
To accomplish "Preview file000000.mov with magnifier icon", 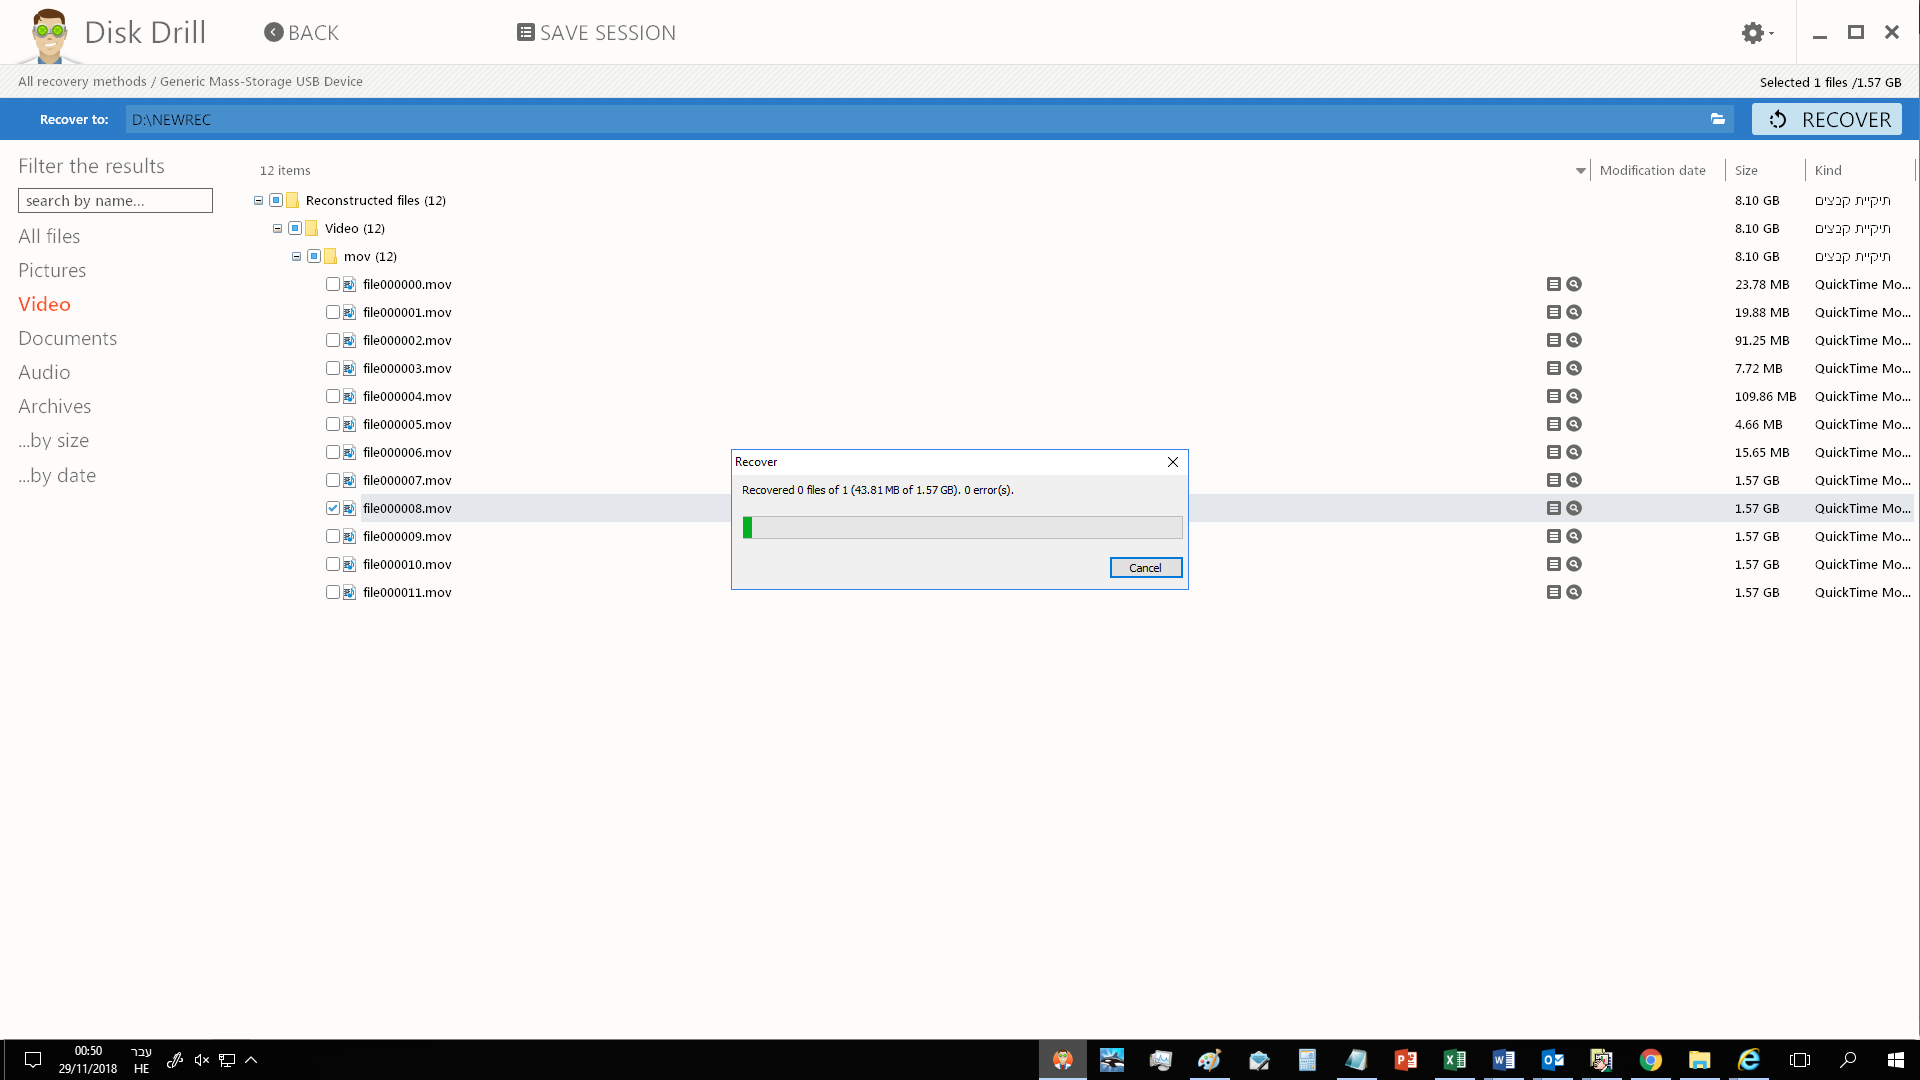I will pyautogui.click(x=1574, y=284).
